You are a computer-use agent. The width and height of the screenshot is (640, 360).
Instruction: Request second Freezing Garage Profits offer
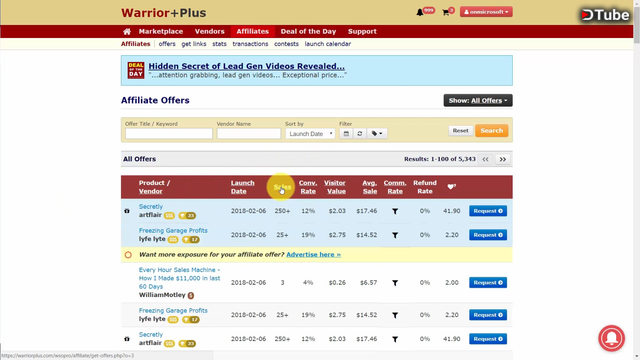488,315
